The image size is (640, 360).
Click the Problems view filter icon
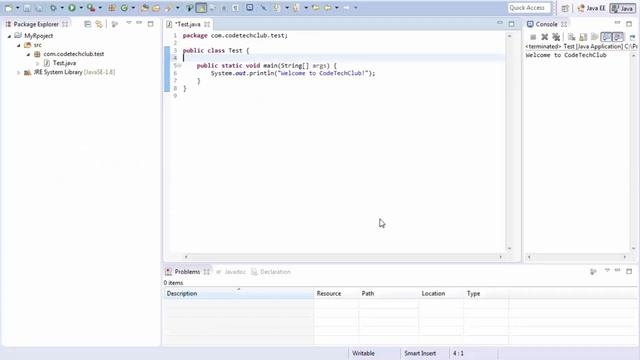point(593,271)
